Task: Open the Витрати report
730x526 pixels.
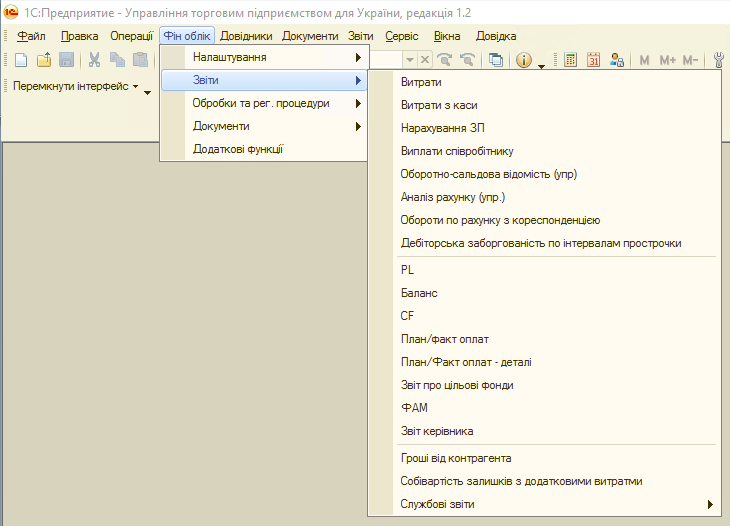Action: (556, 82)
